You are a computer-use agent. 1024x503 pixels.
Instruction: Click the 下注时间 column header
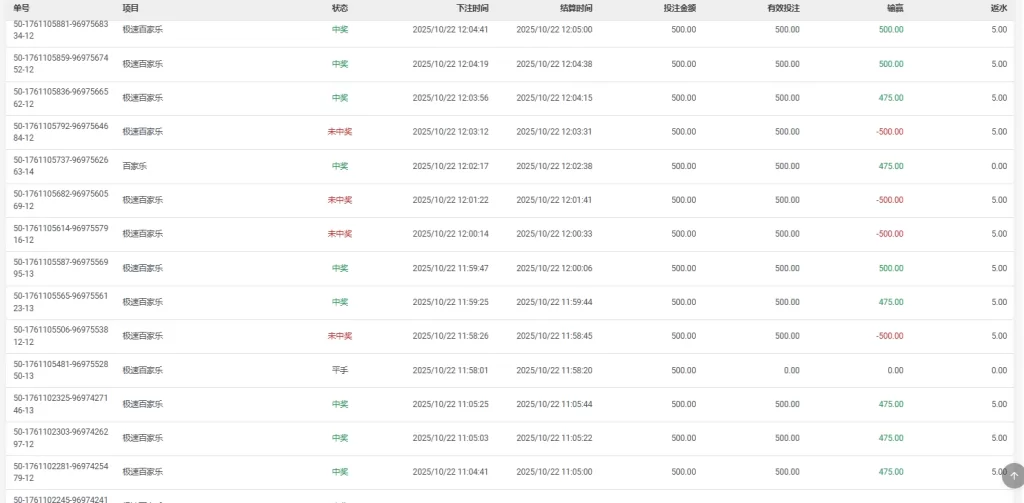[x=472, y=8]
